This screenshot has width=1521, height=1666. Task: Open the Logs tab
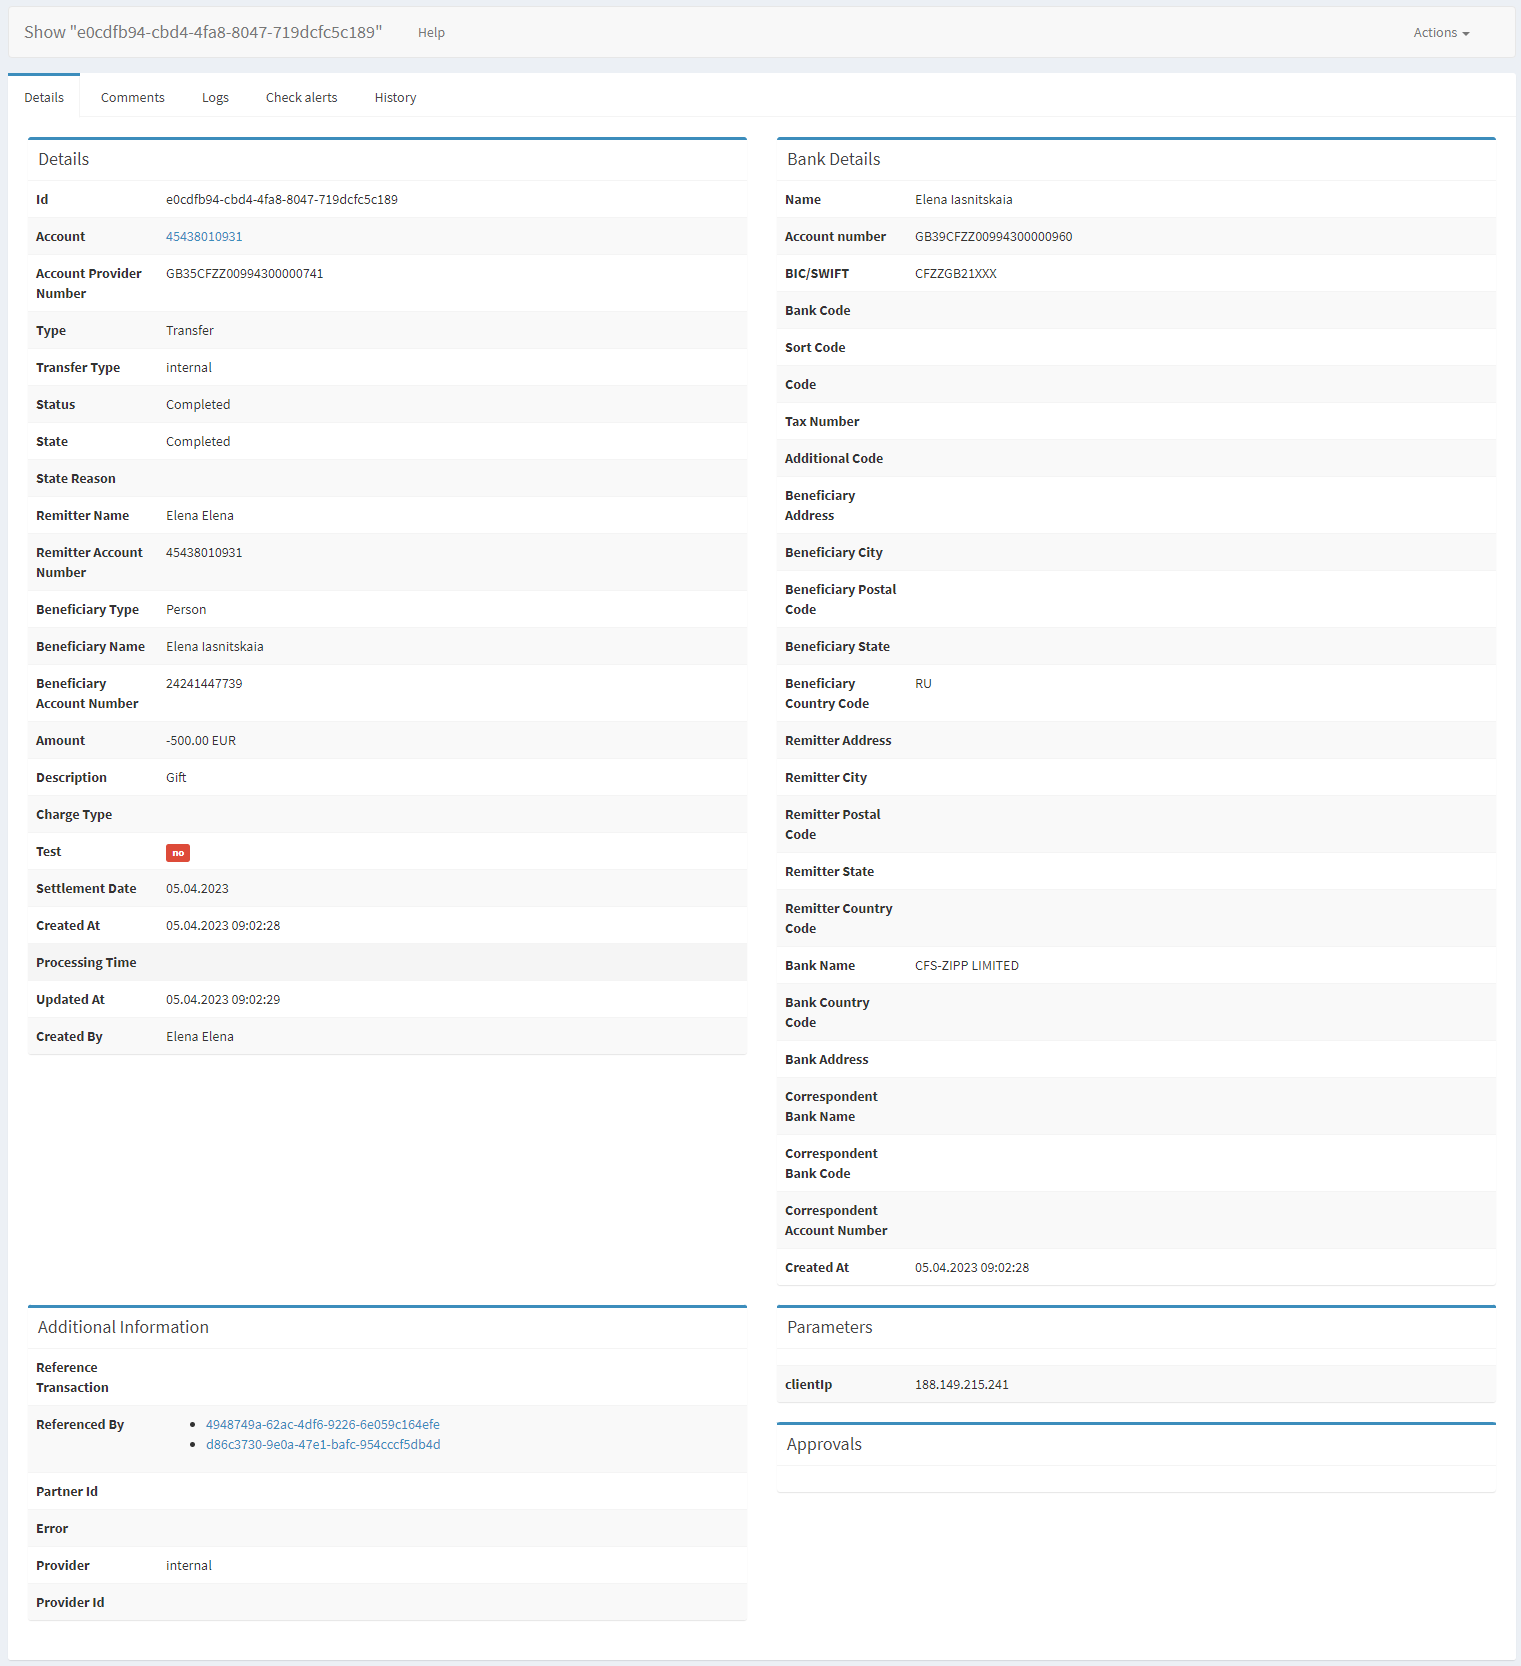click(215, 98)
